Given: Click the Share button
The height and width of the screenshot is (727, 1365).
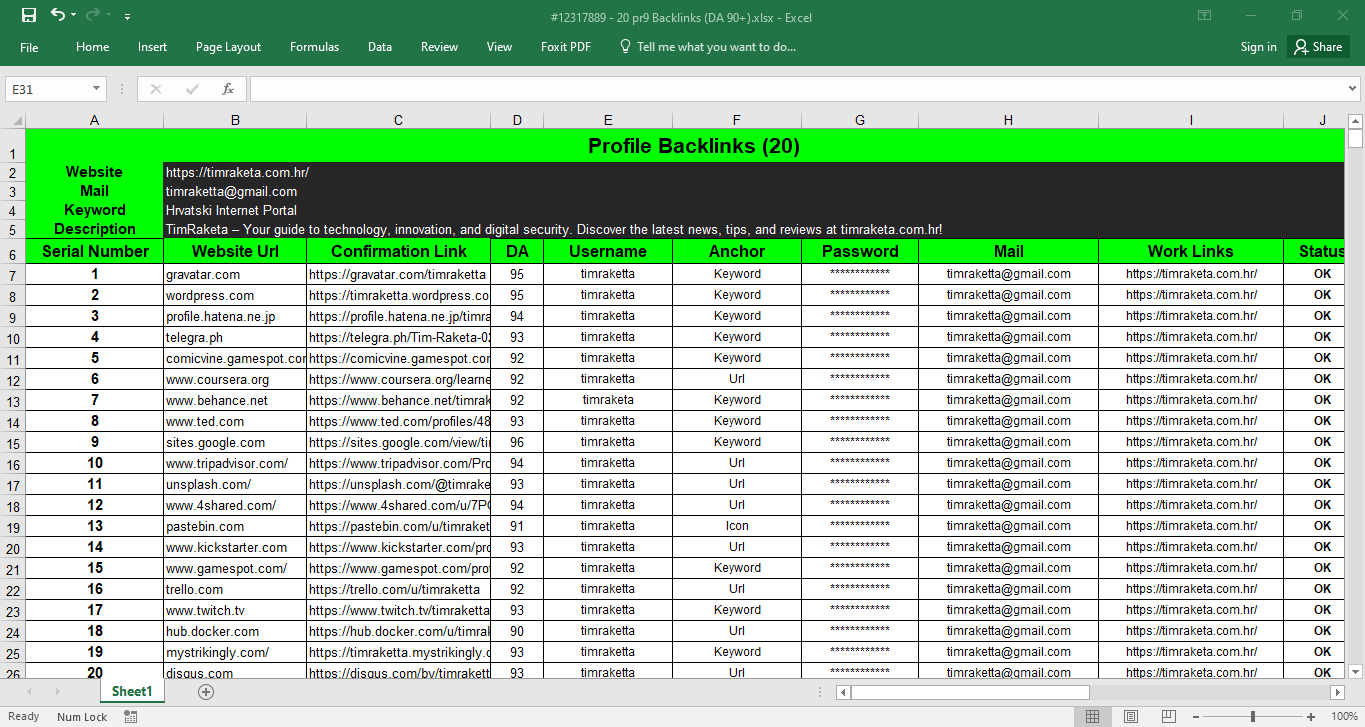Looking at the screenshot, I should click(1318, 47).
